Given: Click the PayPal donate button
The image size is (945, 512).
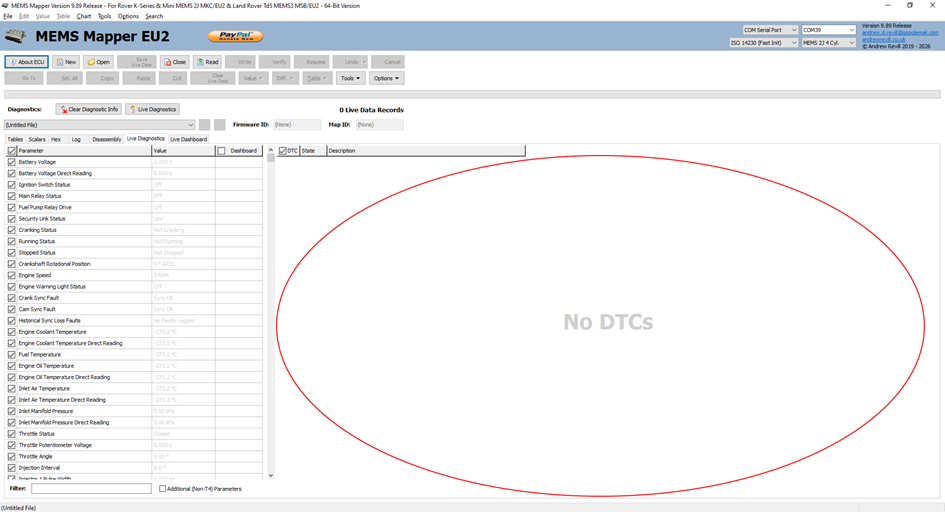Looking at the screenshot, I should [235, 37].
